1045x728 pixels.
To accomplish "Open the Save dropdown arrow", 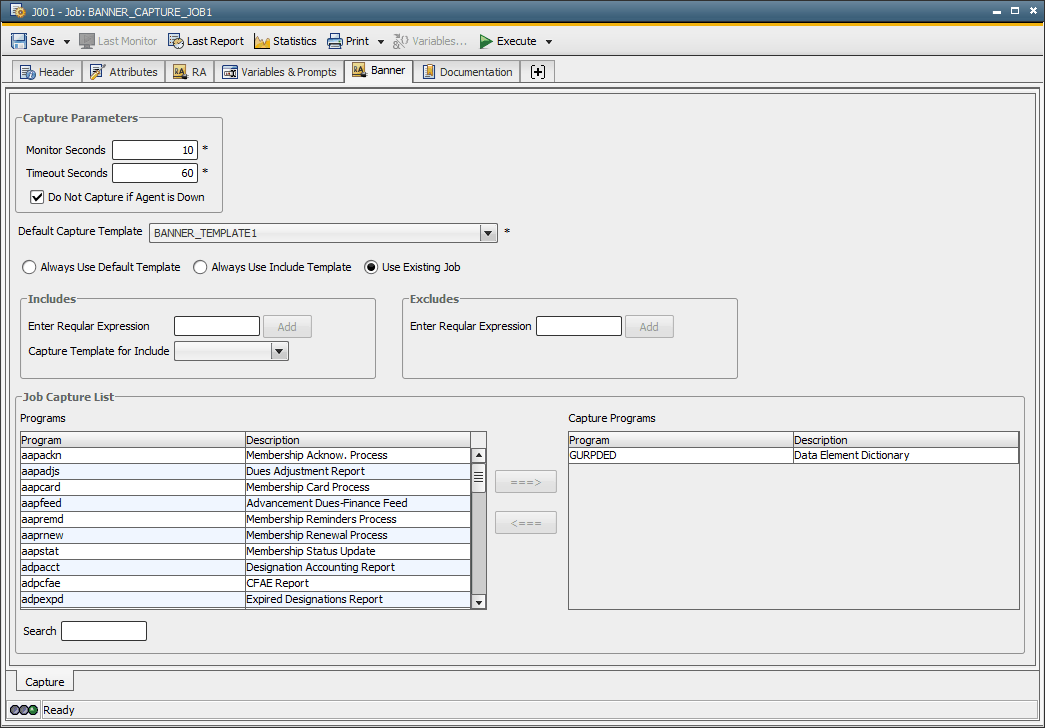I will (67, 41).
